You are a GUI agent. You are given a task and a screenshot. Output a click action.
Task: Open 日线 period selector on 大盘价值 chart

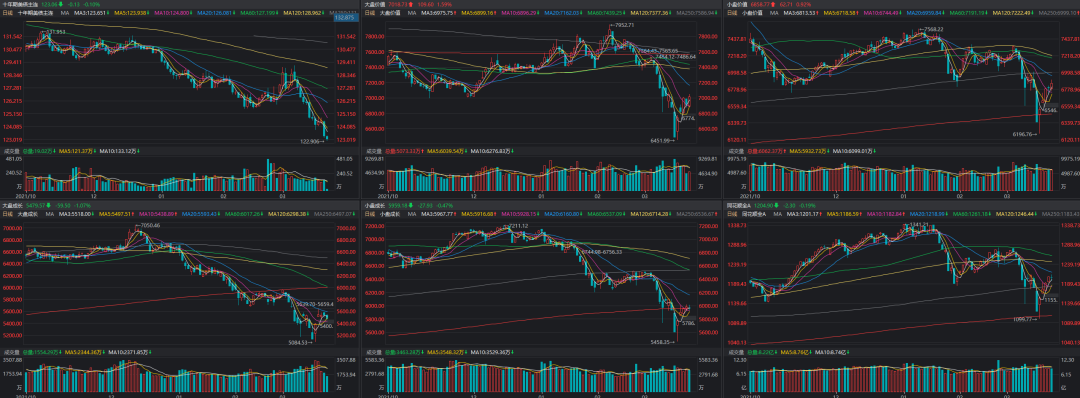pos(370,13)
